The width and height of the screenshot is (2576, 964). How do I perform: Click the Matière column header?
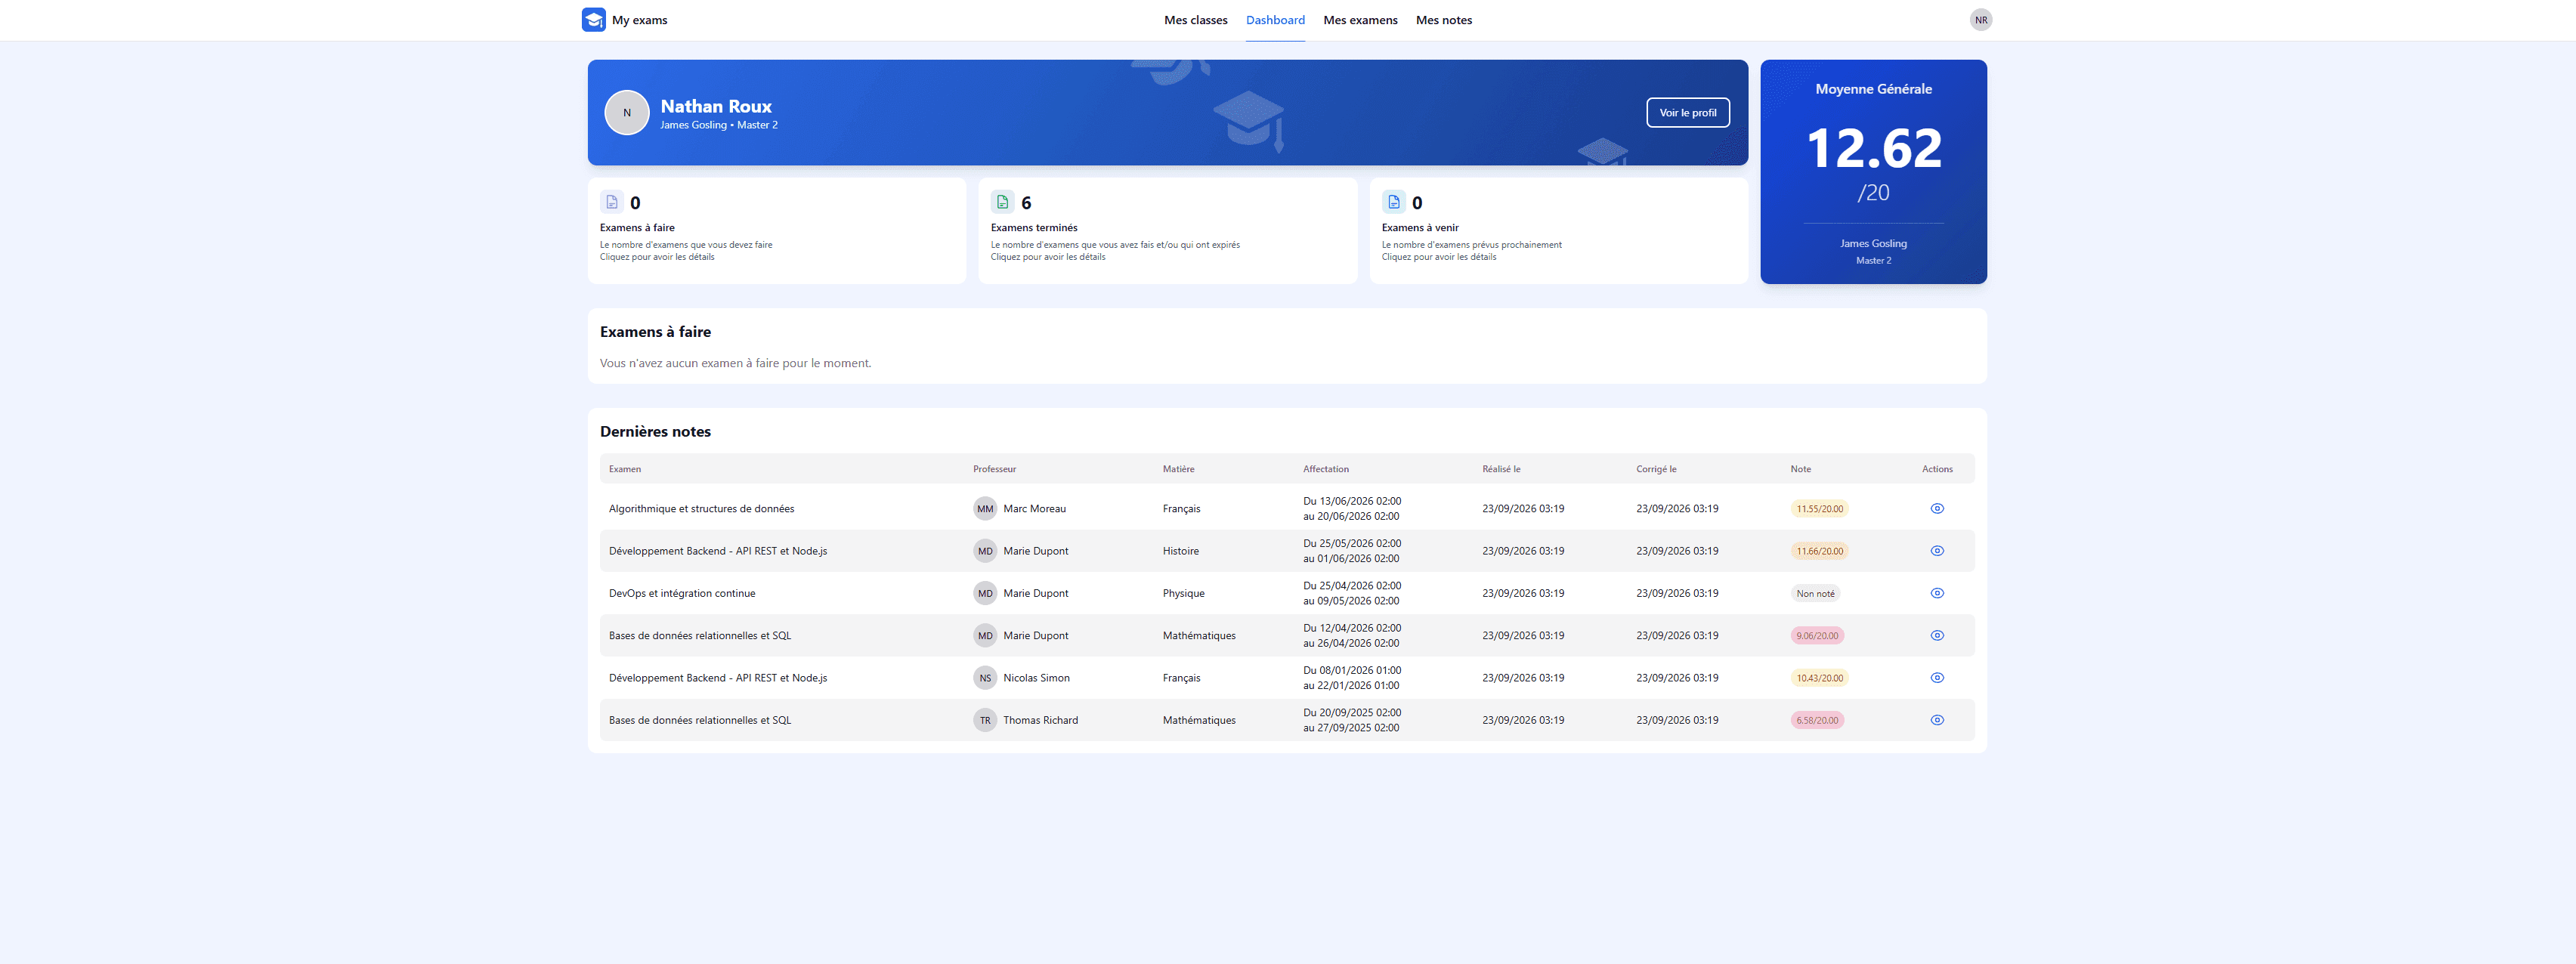coord(1178,469)
